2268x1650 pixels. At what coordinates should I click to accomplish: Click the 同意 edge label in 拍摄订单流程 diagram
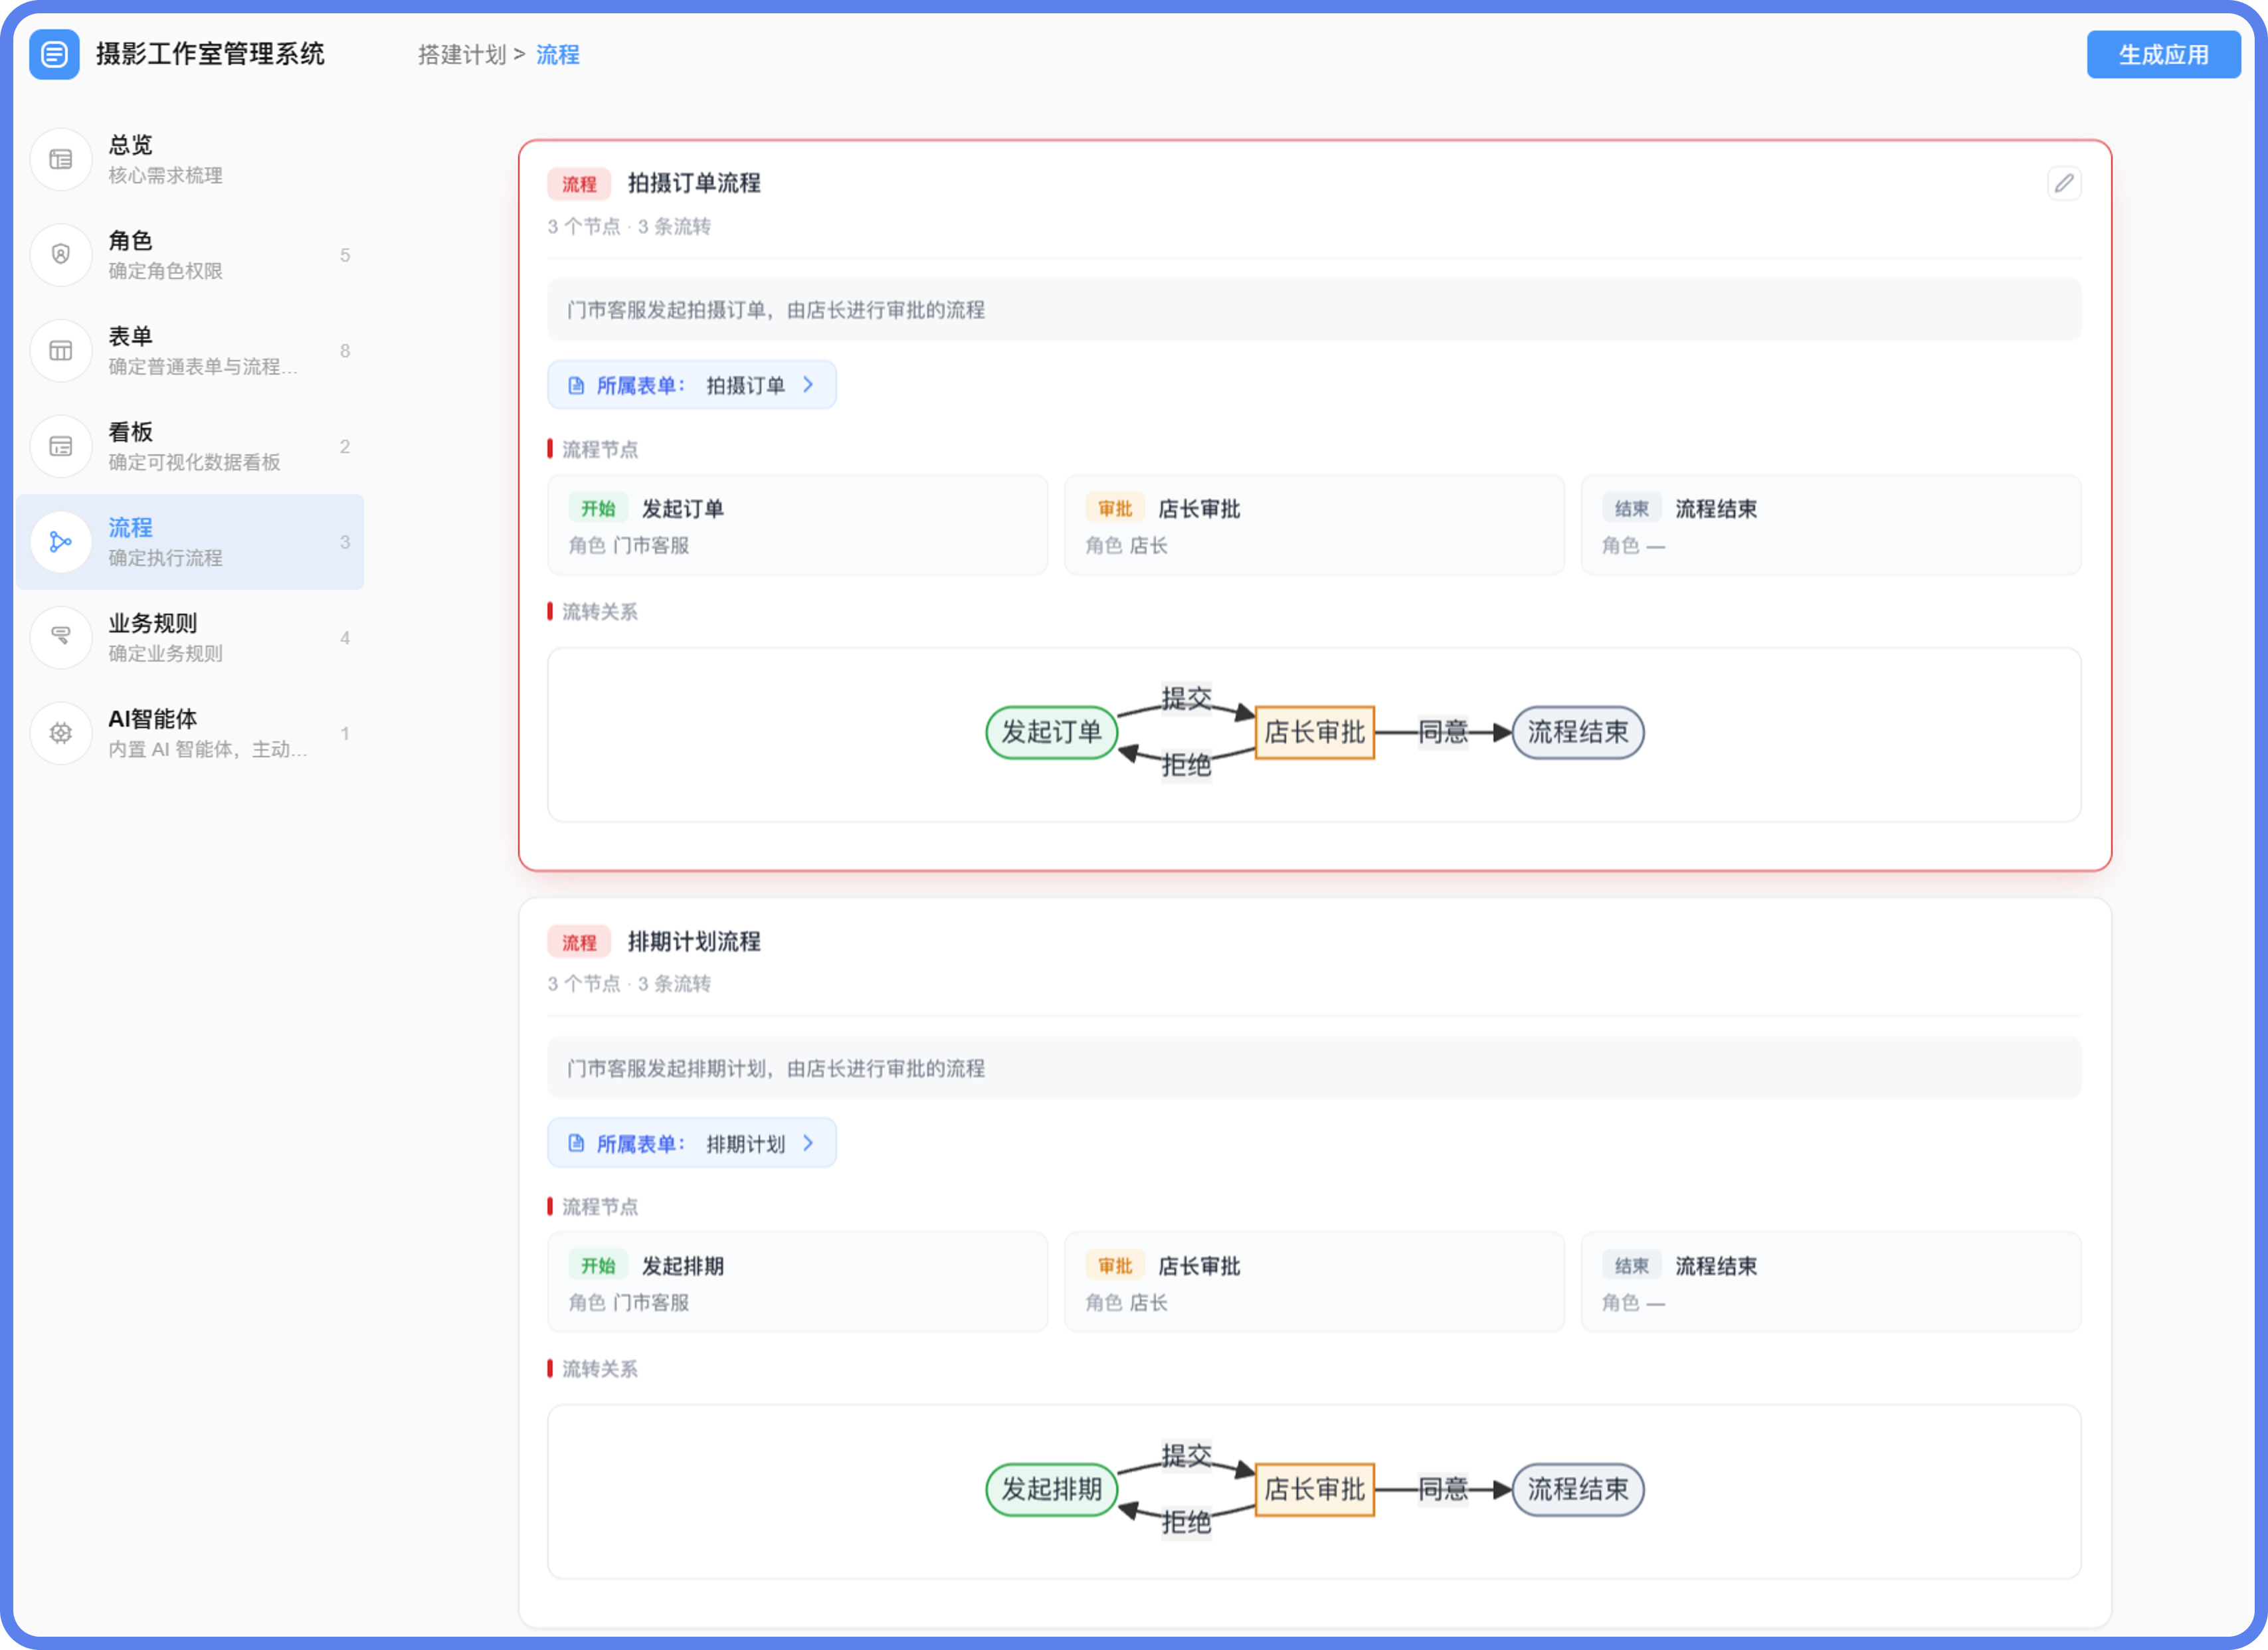click(x=1443, y=732)
